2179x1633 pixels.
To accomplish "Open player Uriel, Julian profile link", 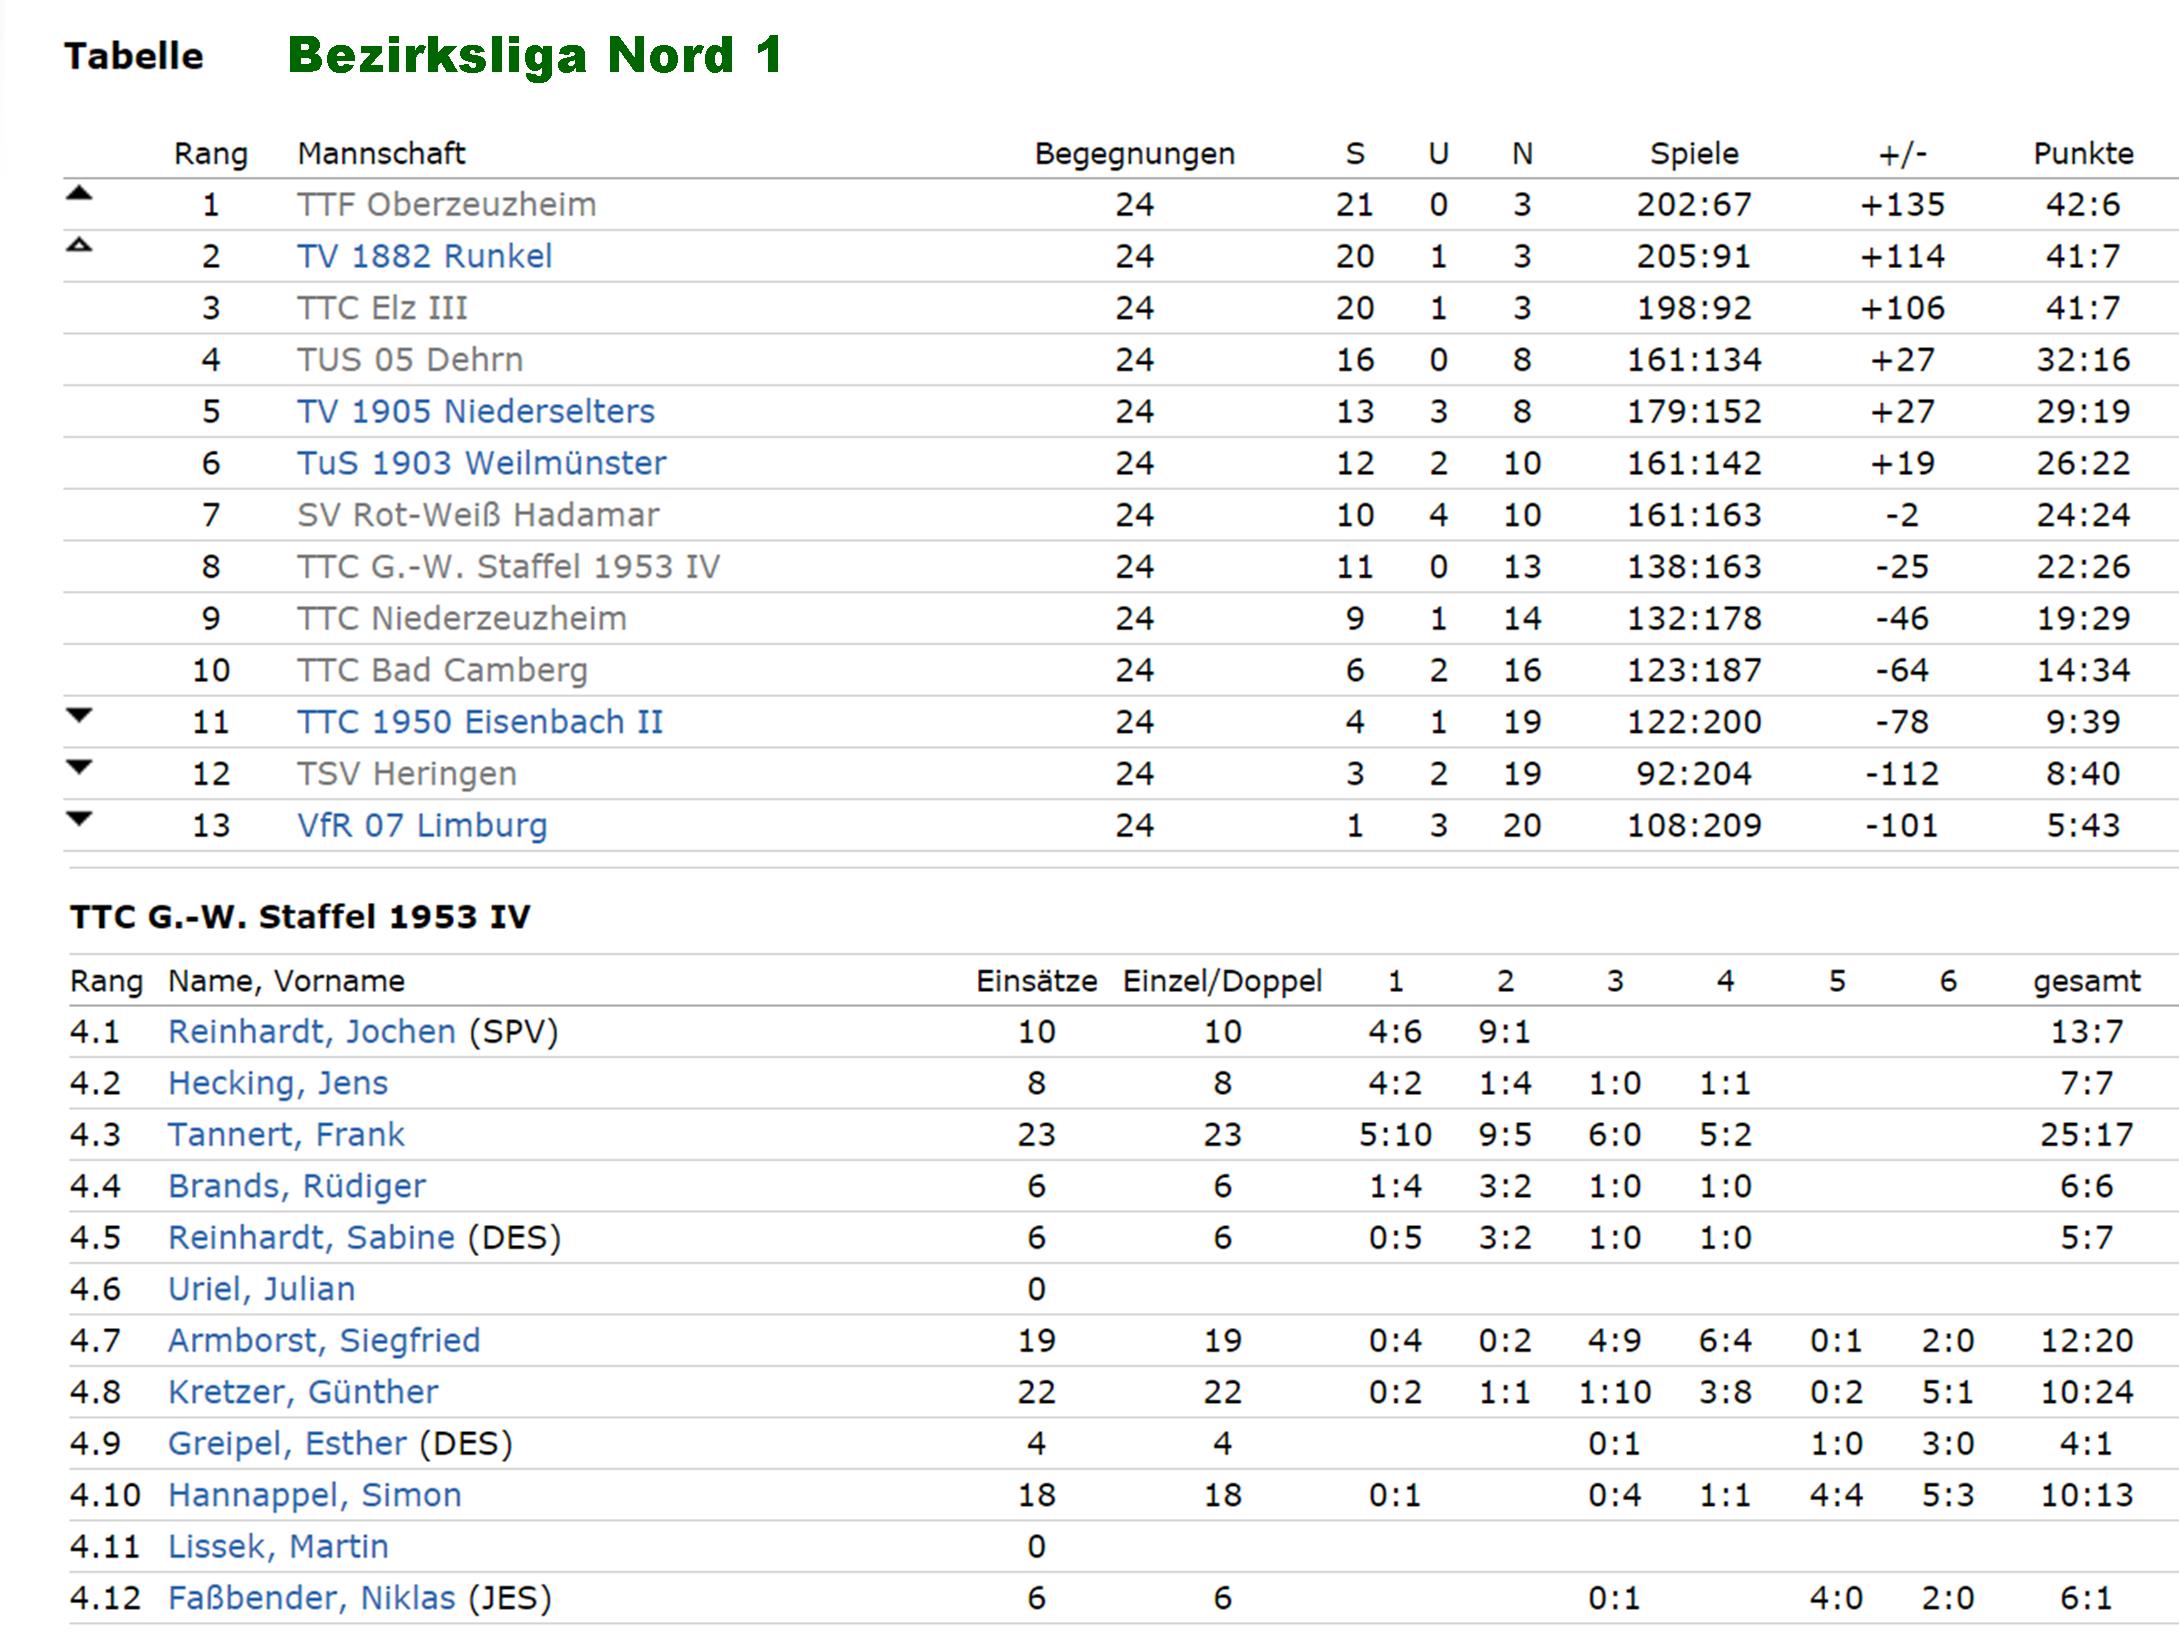I will pyautogui.click(x=262, y=1289).
